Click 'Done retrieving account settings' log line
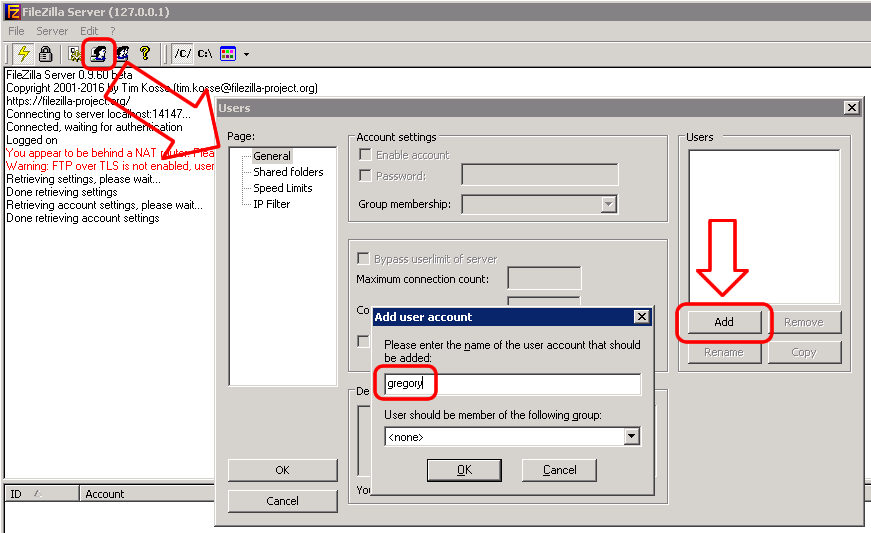The width and height of the screenshot is (871, 533). (x=83, y=218)
